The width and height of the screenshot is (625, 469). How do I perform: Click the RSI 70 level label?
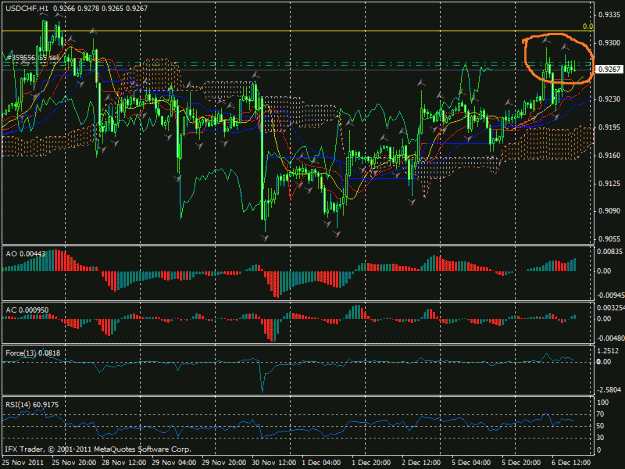(x=601, y=414)
